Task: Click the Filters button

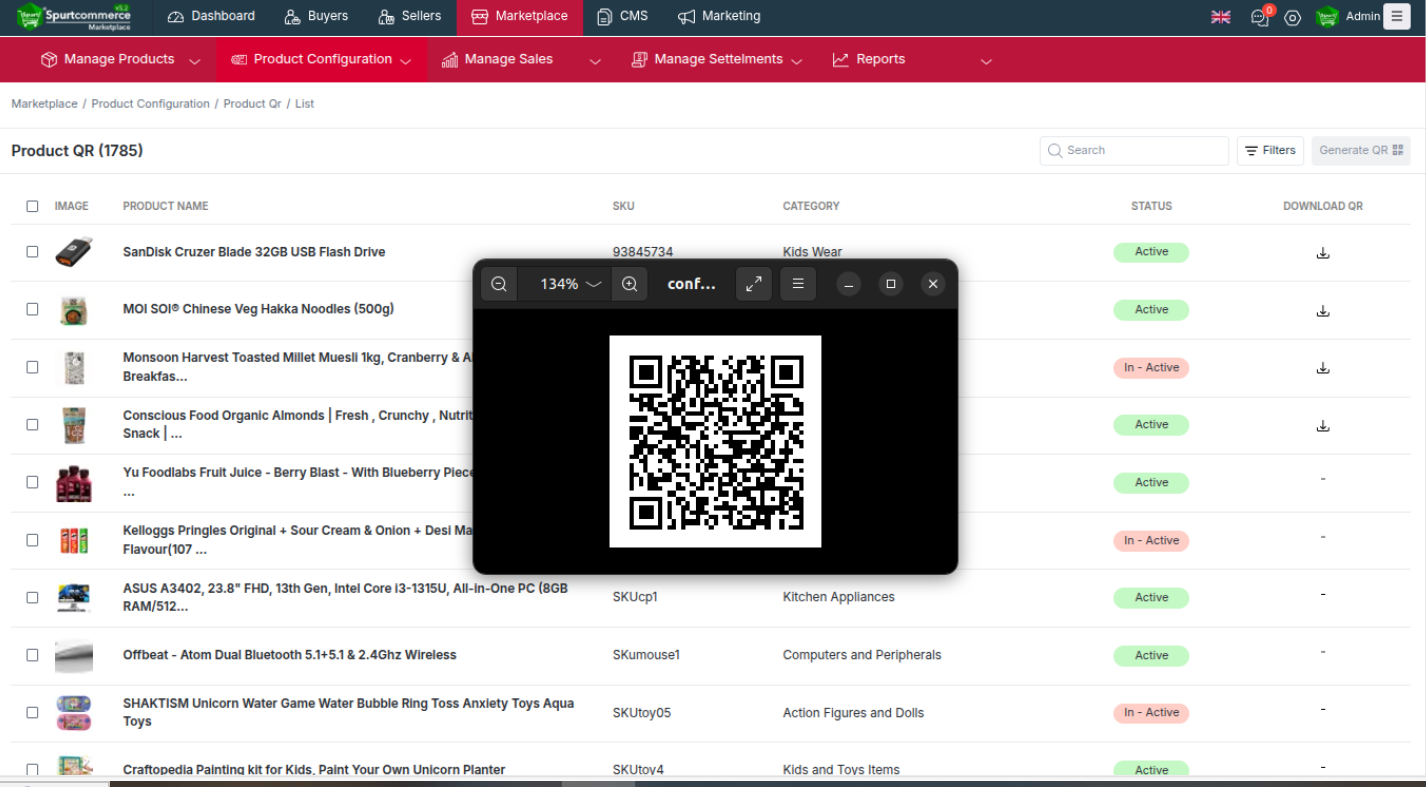Action: (x=1270, y=151)
